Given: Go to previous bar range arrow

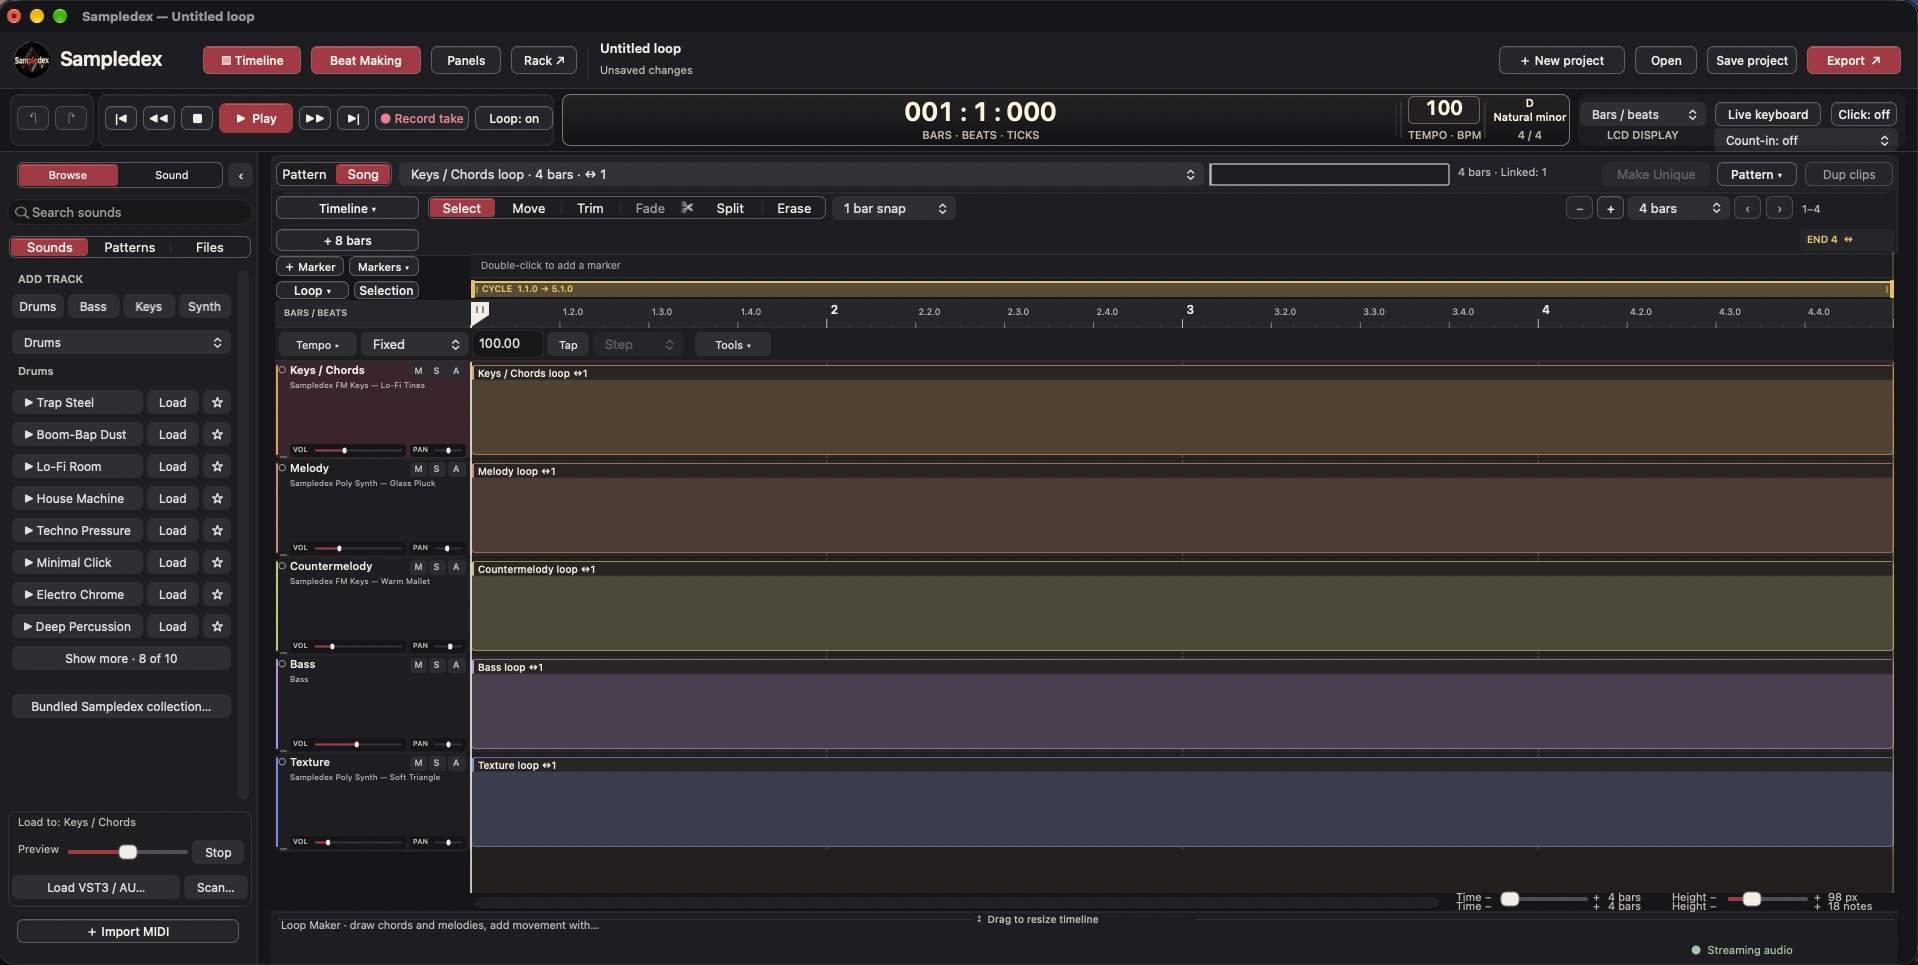Looking at the screenshot, I should coord(1747,208).
